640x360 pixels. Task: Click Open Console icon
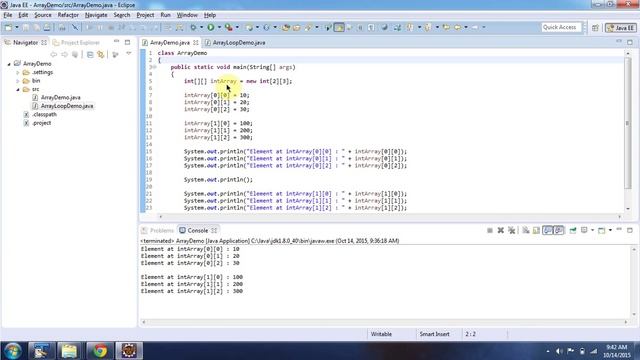coord(601,231)
